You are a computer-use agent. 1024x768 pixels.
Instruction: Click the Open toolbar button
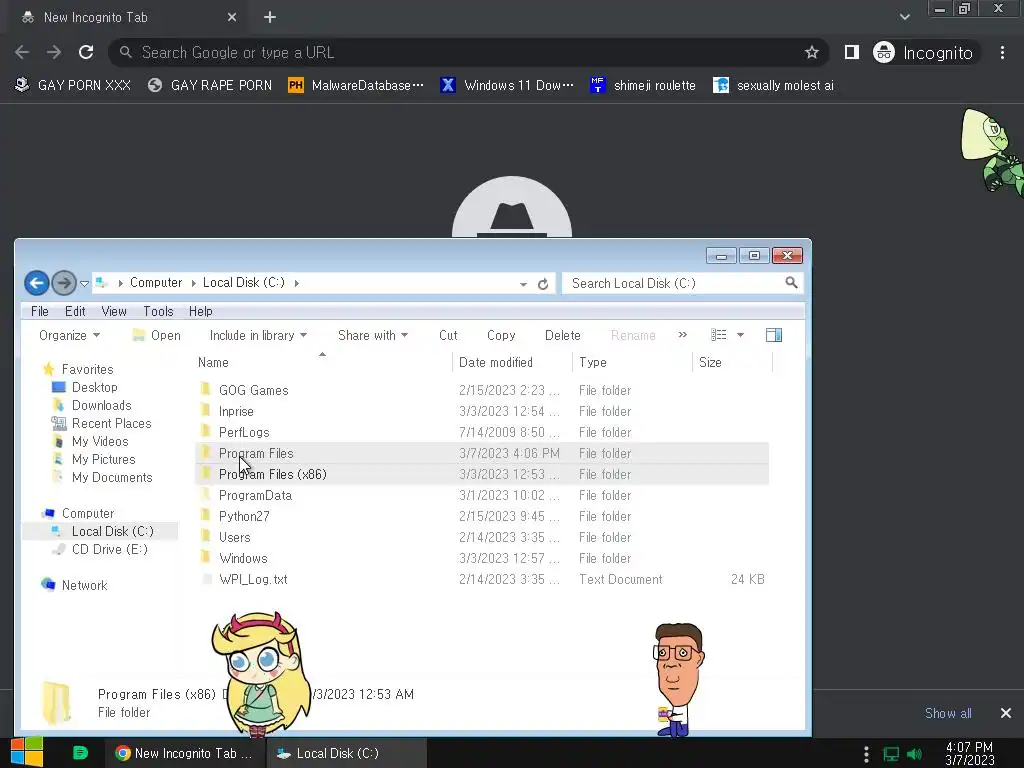pyautogui.click(x=156, y=335)
